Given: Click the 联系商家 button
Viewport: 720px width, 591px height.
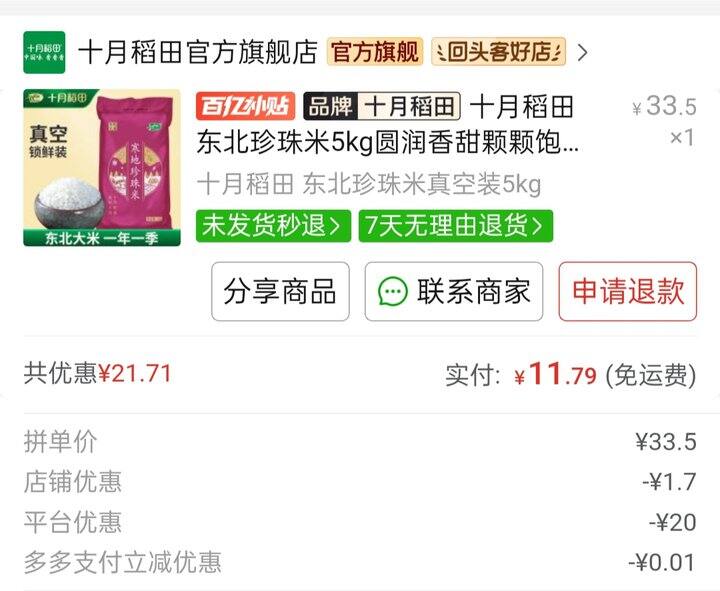Looking at the screenshot, I should click(x=454, y=292).
